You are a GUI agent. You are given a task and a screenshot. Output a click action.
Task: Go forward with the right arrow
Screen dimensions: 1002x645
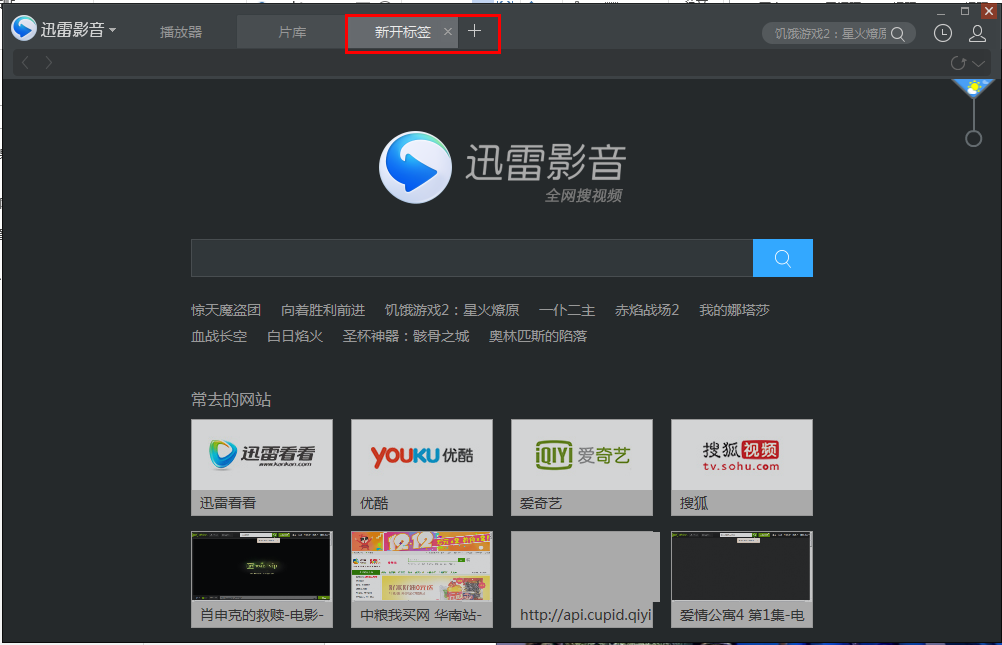(49, 63)
